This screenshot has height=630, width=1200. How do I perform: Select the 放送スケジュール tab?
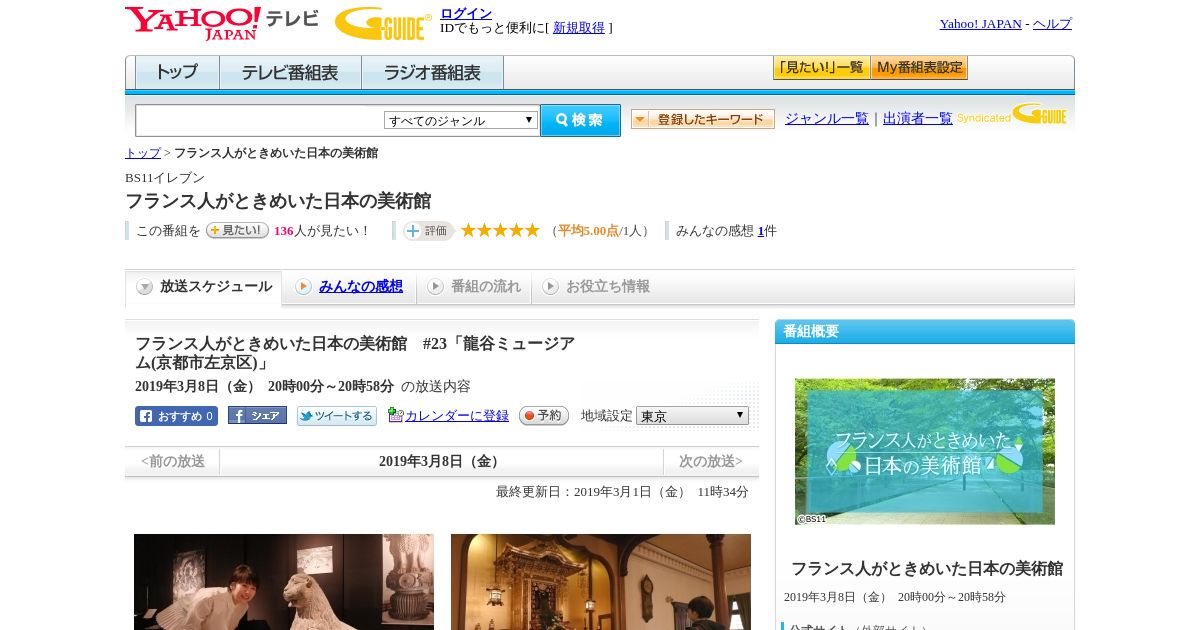click(x=203, y=287)
